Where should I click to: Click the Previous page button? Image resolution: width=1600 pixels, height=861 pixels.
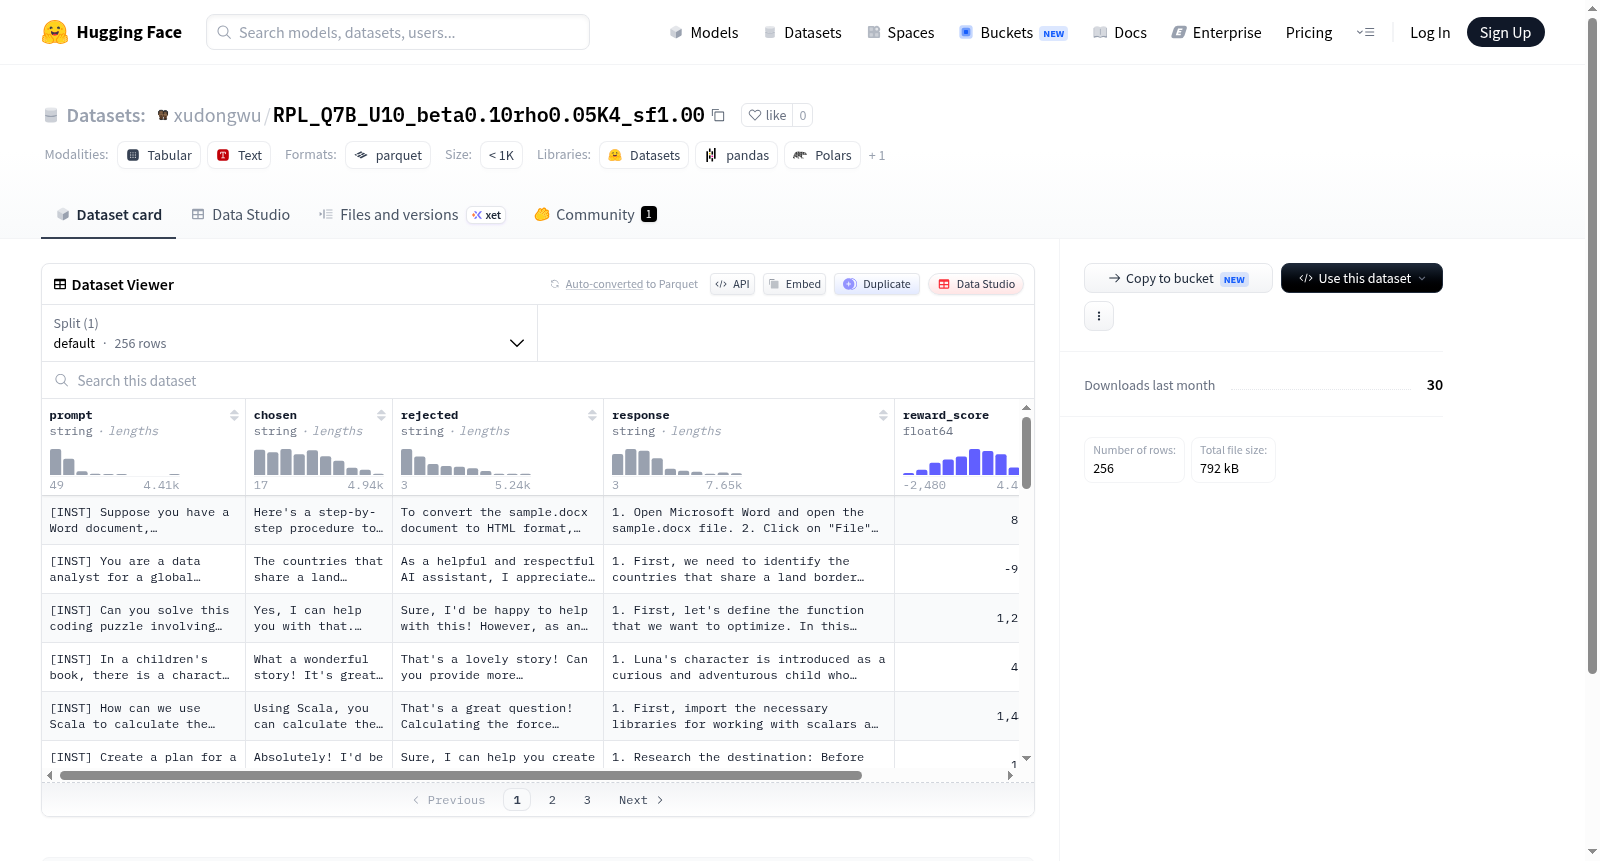[x=449, y=800]
